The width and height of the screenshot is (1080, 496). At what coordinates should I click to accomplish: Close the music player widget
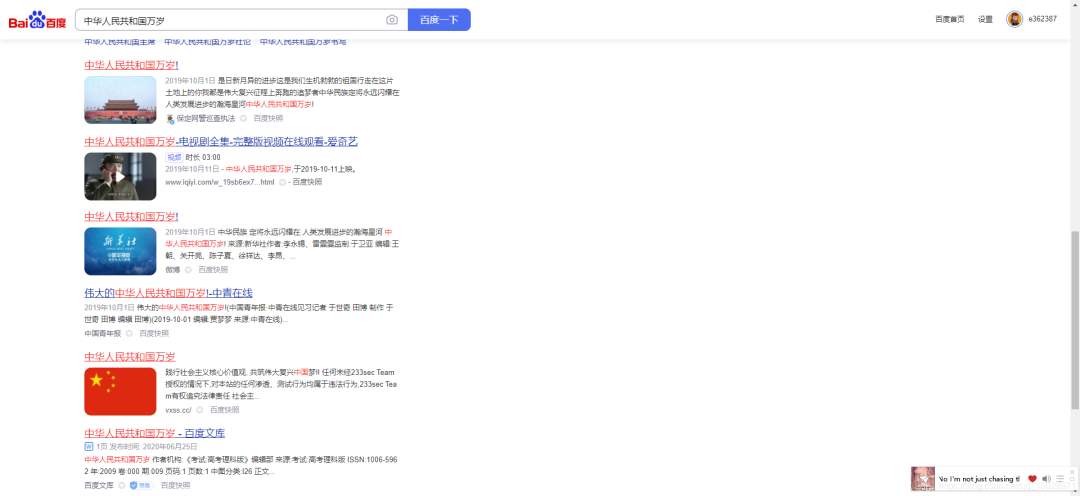pos(1072,472)
